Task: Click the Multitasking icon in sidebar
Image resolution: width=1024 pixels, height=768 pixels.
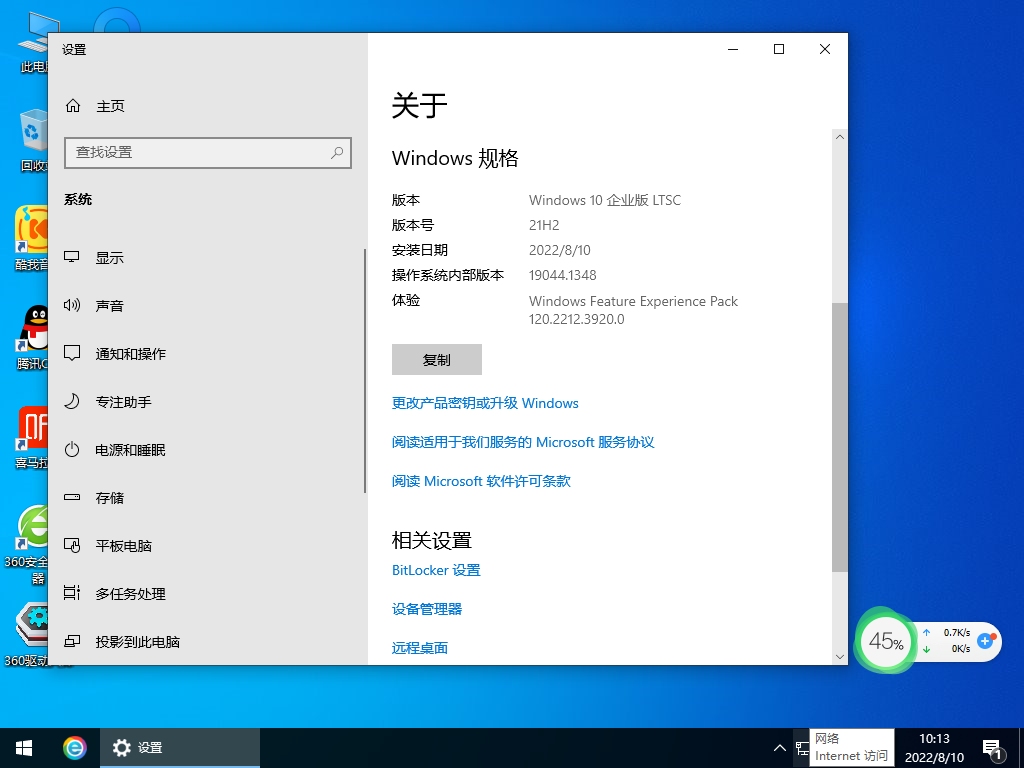Action: 72,594
